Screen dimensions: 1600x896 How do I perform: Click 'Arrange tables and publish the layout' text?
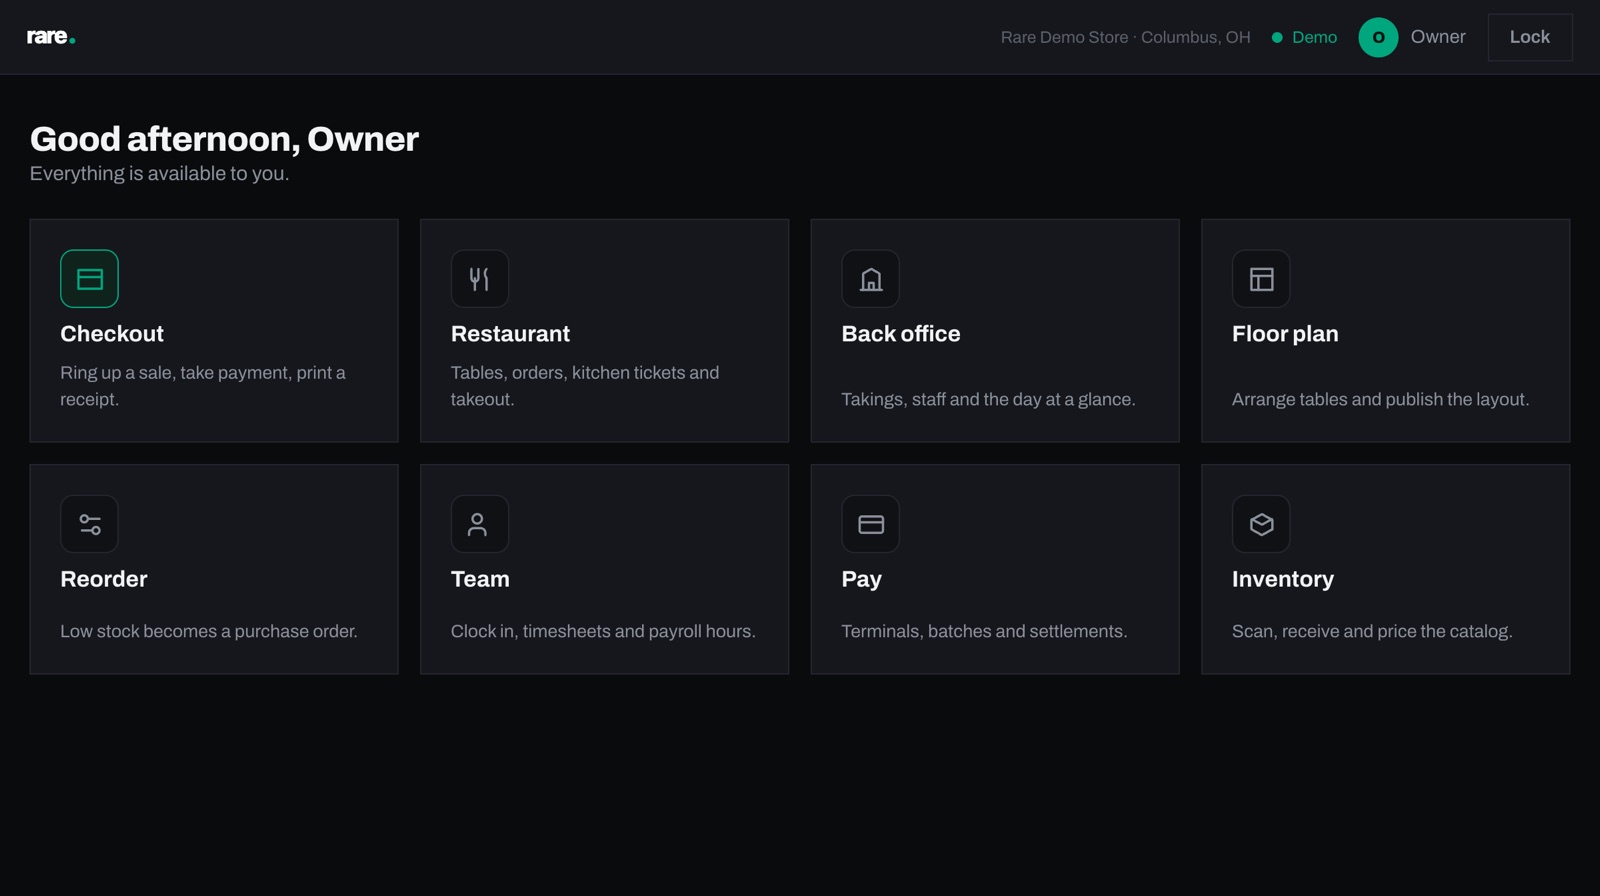click(x=1380, y=399)
